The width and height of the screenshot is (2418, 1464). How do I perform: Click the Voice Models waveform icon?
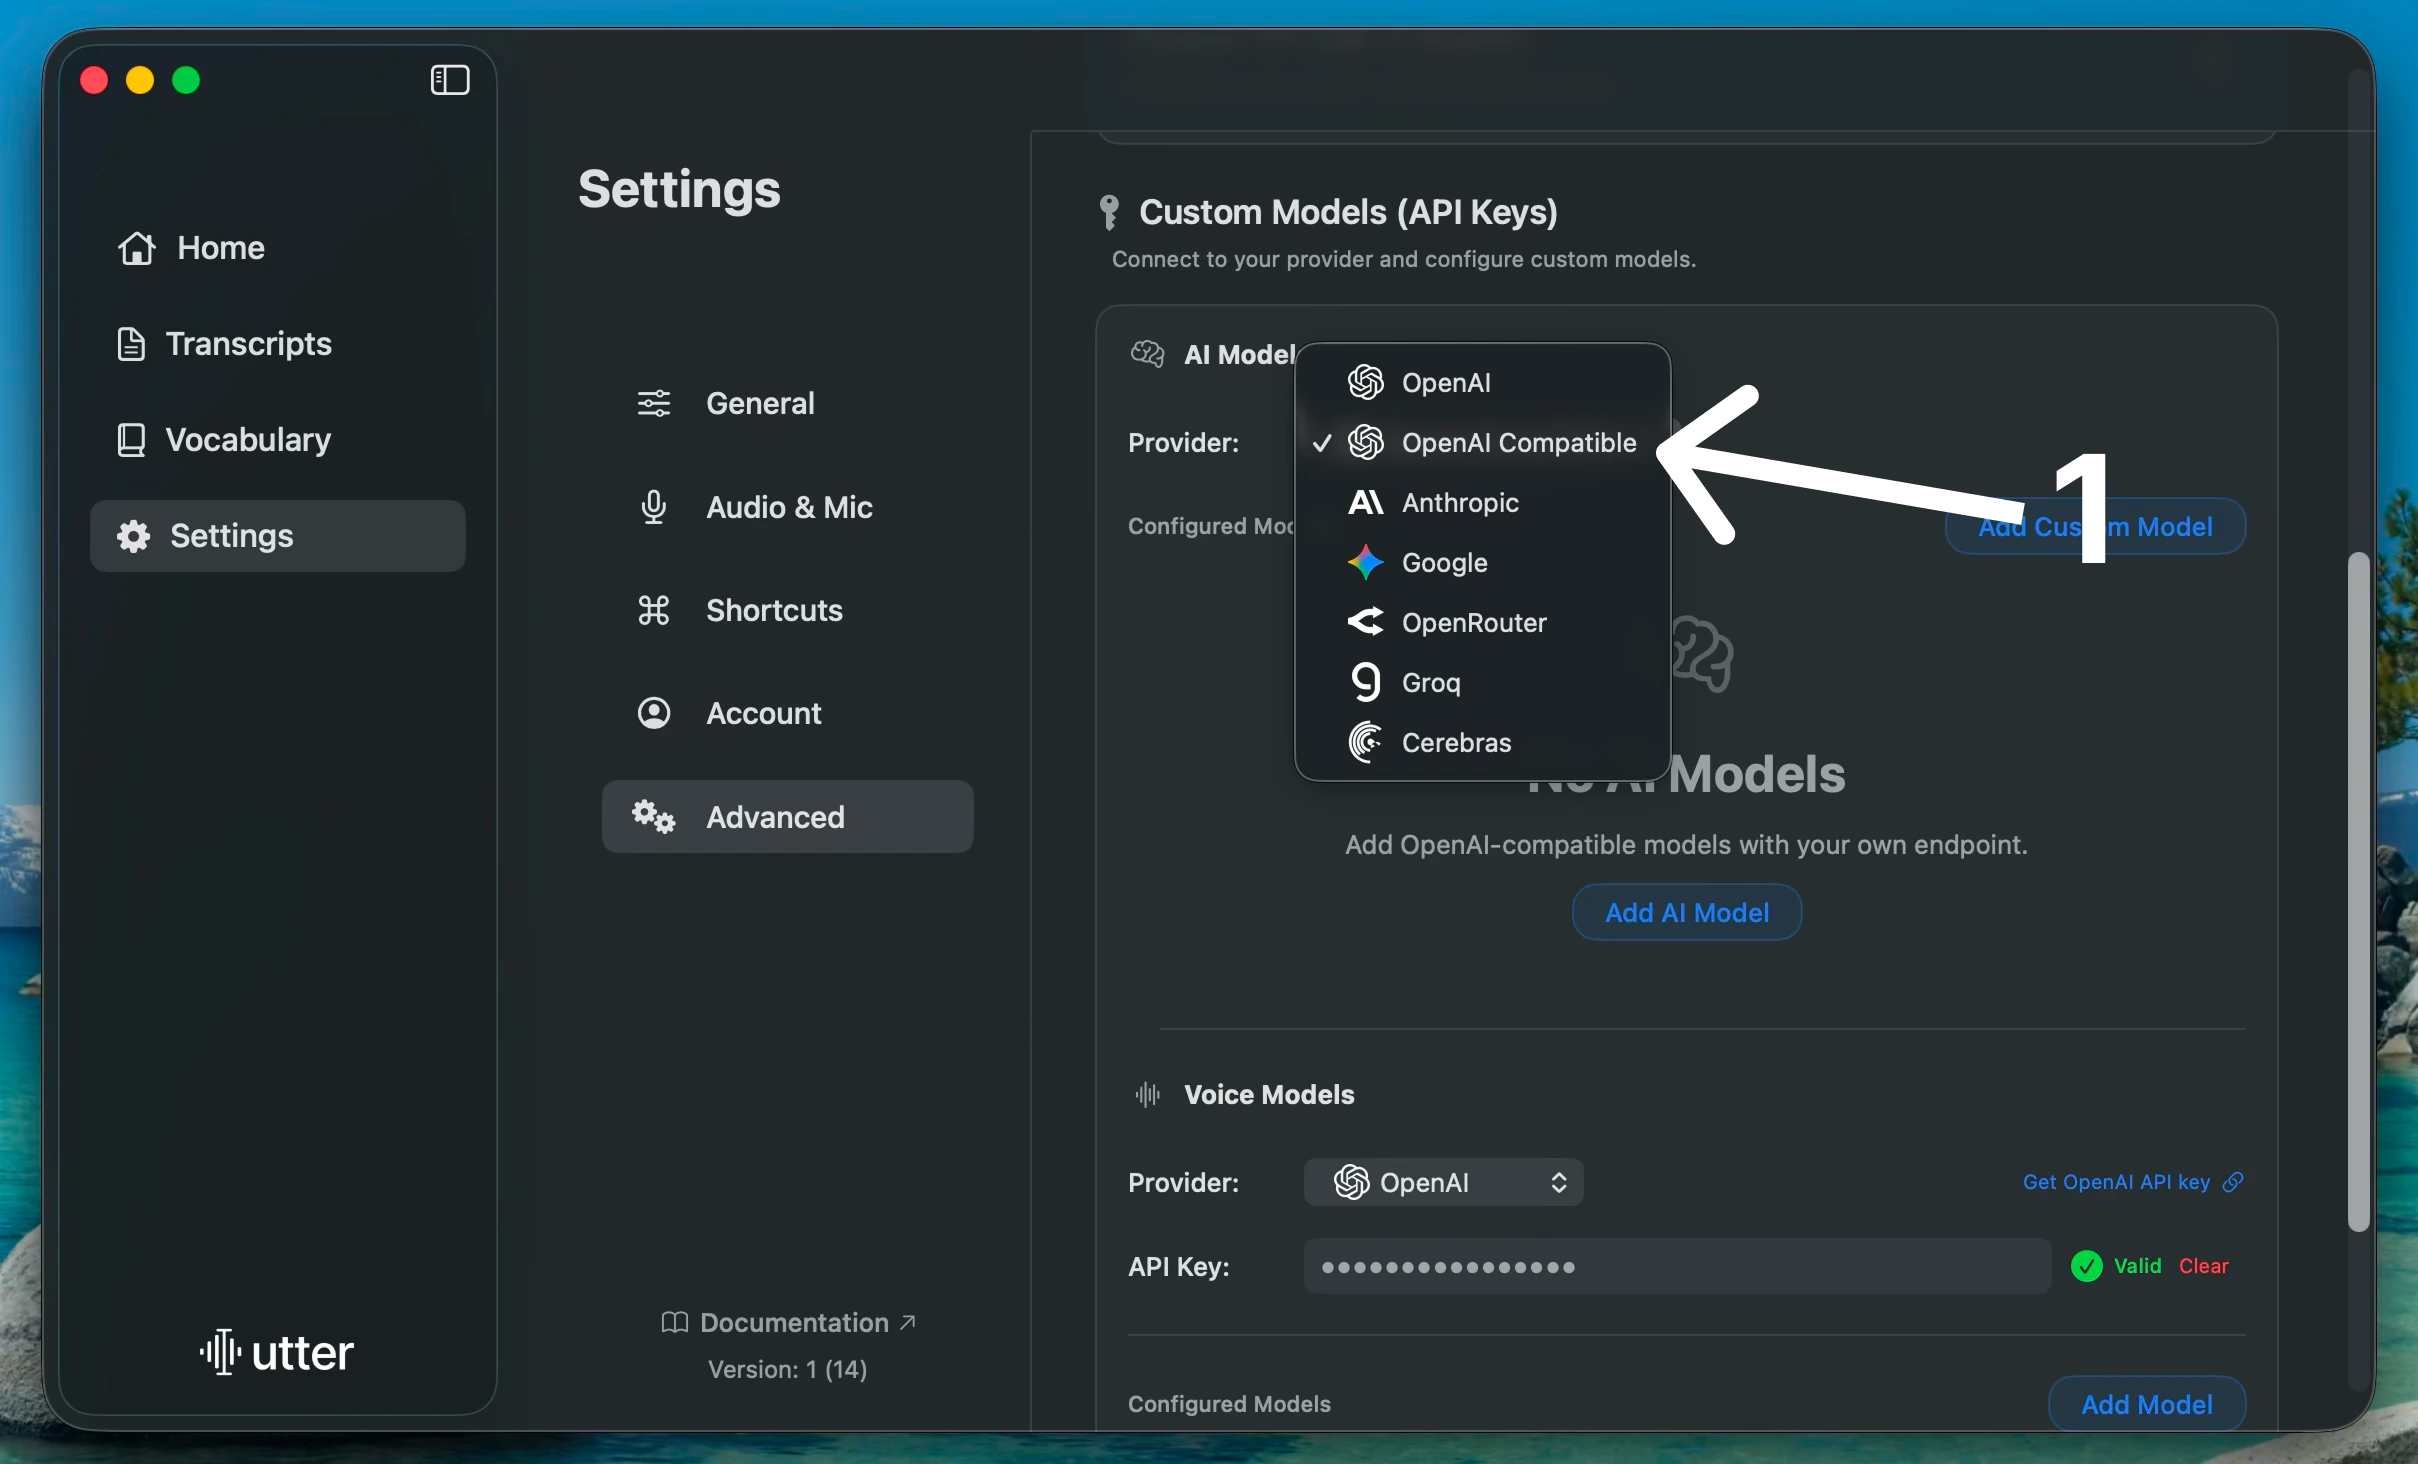click(1146, 1095)
